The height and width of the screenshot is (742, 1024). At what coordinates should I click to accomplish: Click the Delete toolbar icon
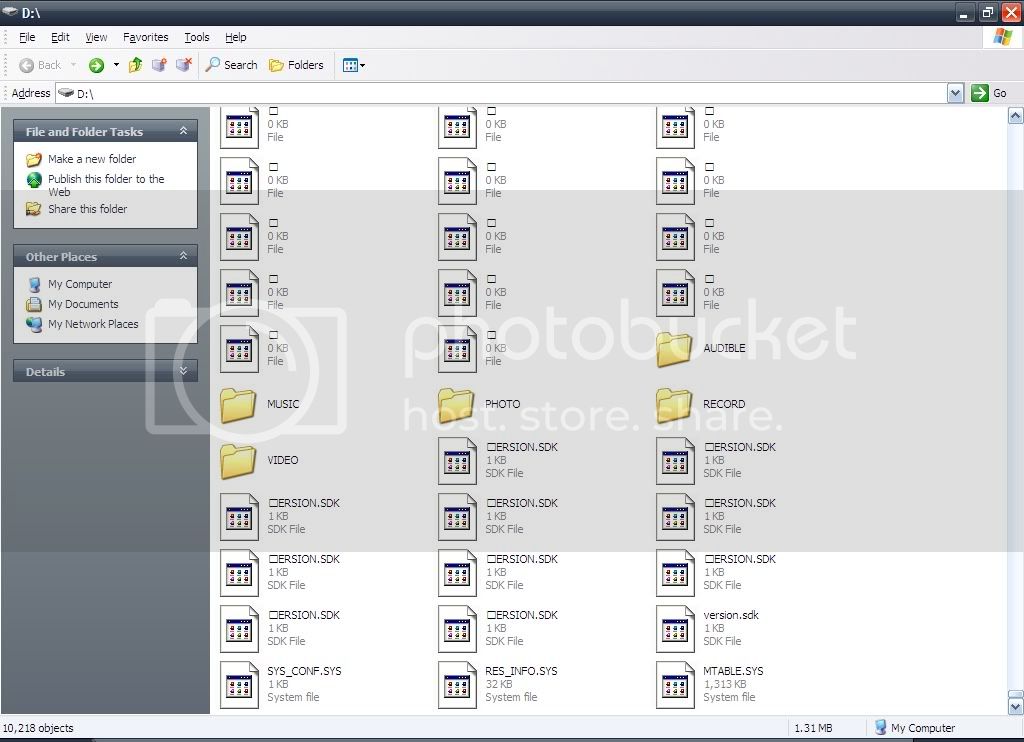184,65
